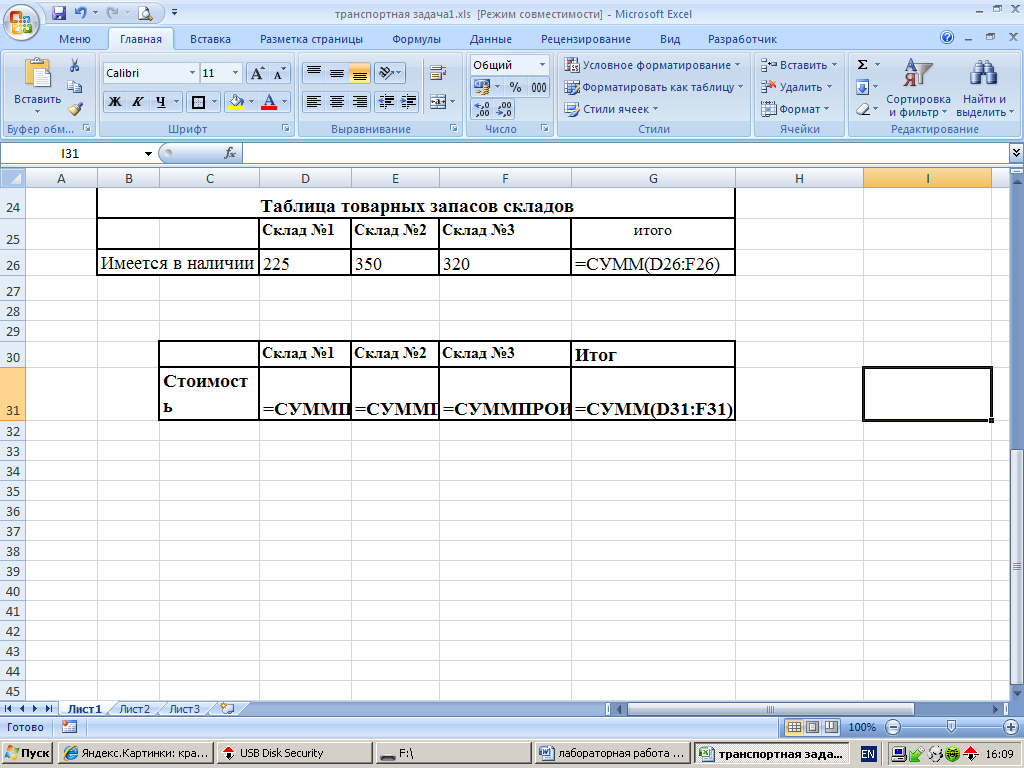Click Найти и выделить button
This screenshot has height=768, width=1024.
tap(985, 88)
